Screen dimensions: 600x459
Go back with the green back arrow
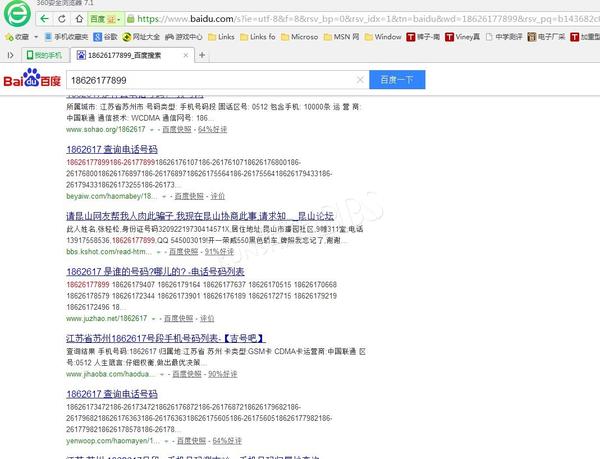point(44,18)
